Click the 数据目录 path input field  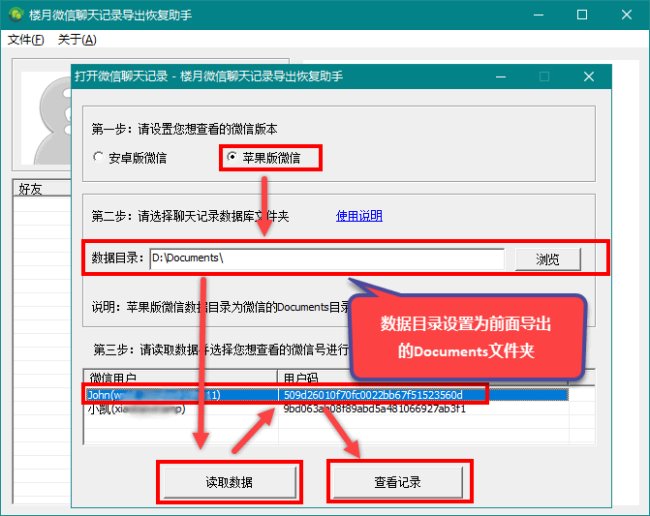tap(327, 258)
